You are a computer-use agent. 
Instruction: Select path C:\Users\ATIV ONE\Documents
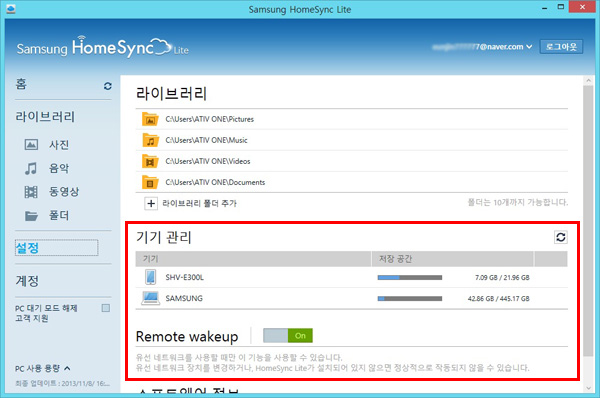tap(215, 183)
